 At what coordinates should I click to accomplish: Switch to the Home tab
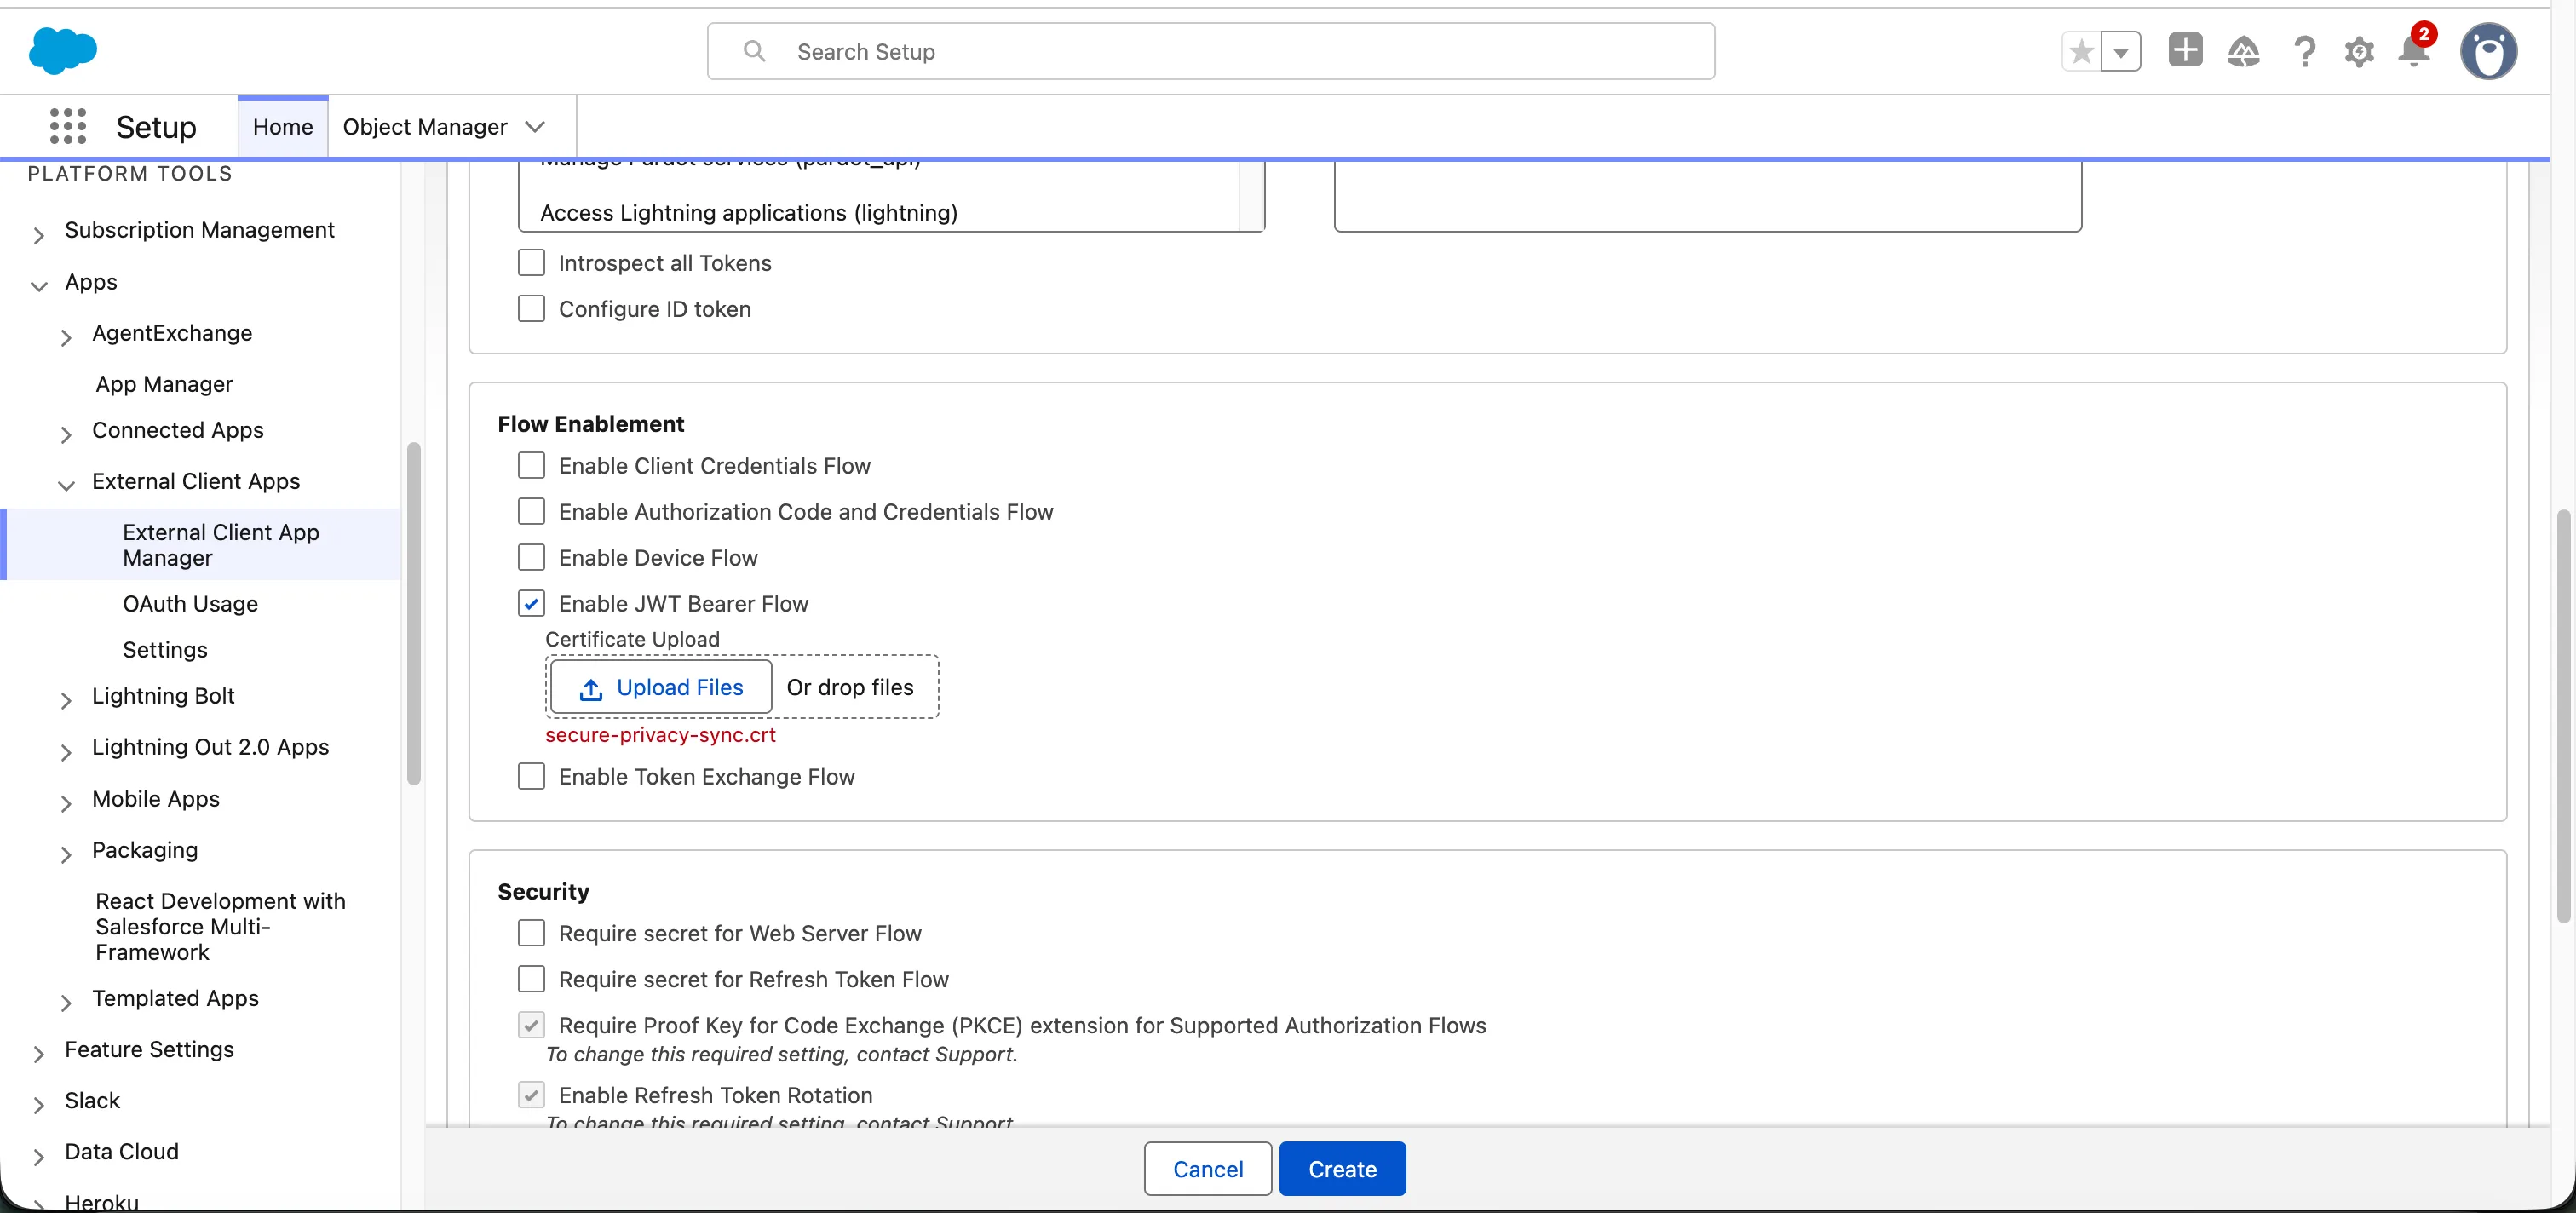coord(283,127)
